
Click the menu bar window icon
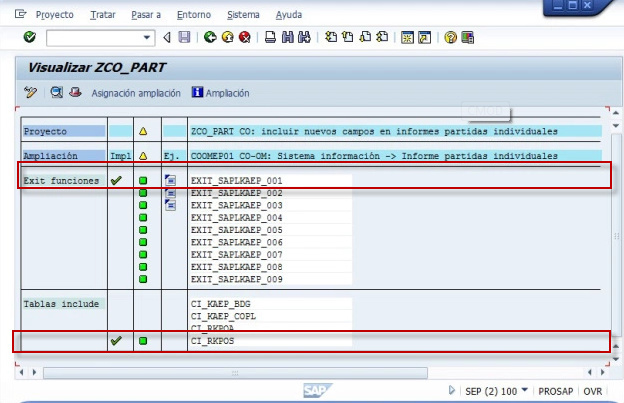[20, 14]
